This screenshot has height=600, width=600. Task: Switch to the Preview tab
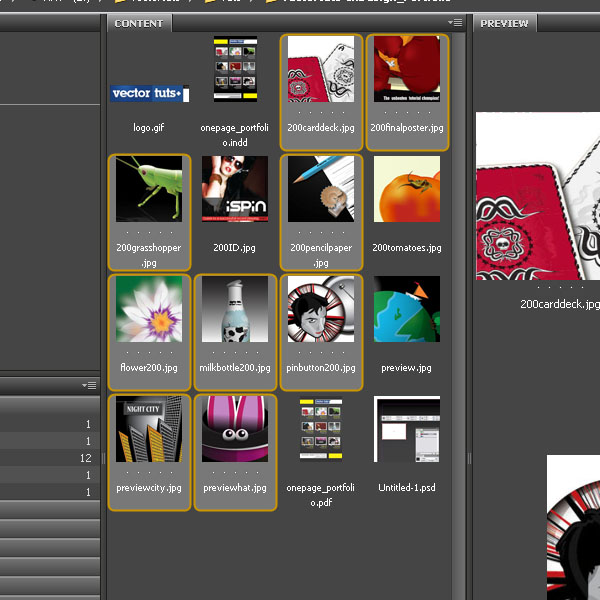504,23
